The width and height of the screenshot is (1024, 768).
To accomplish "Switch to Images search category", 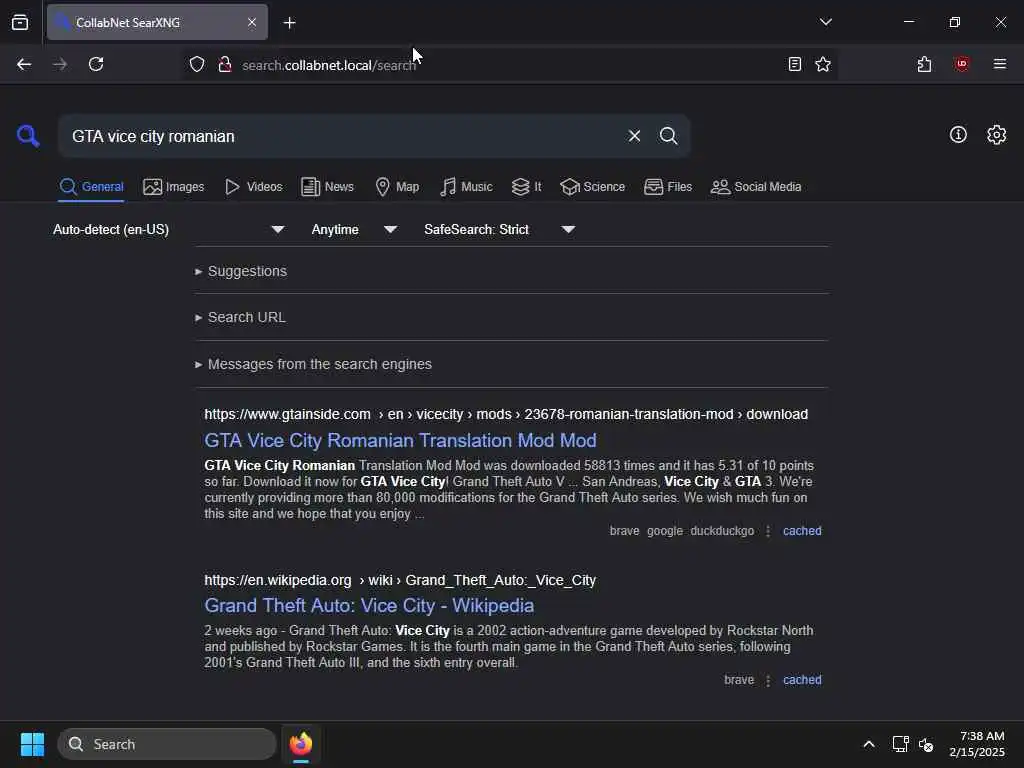I will pos(174,187).
